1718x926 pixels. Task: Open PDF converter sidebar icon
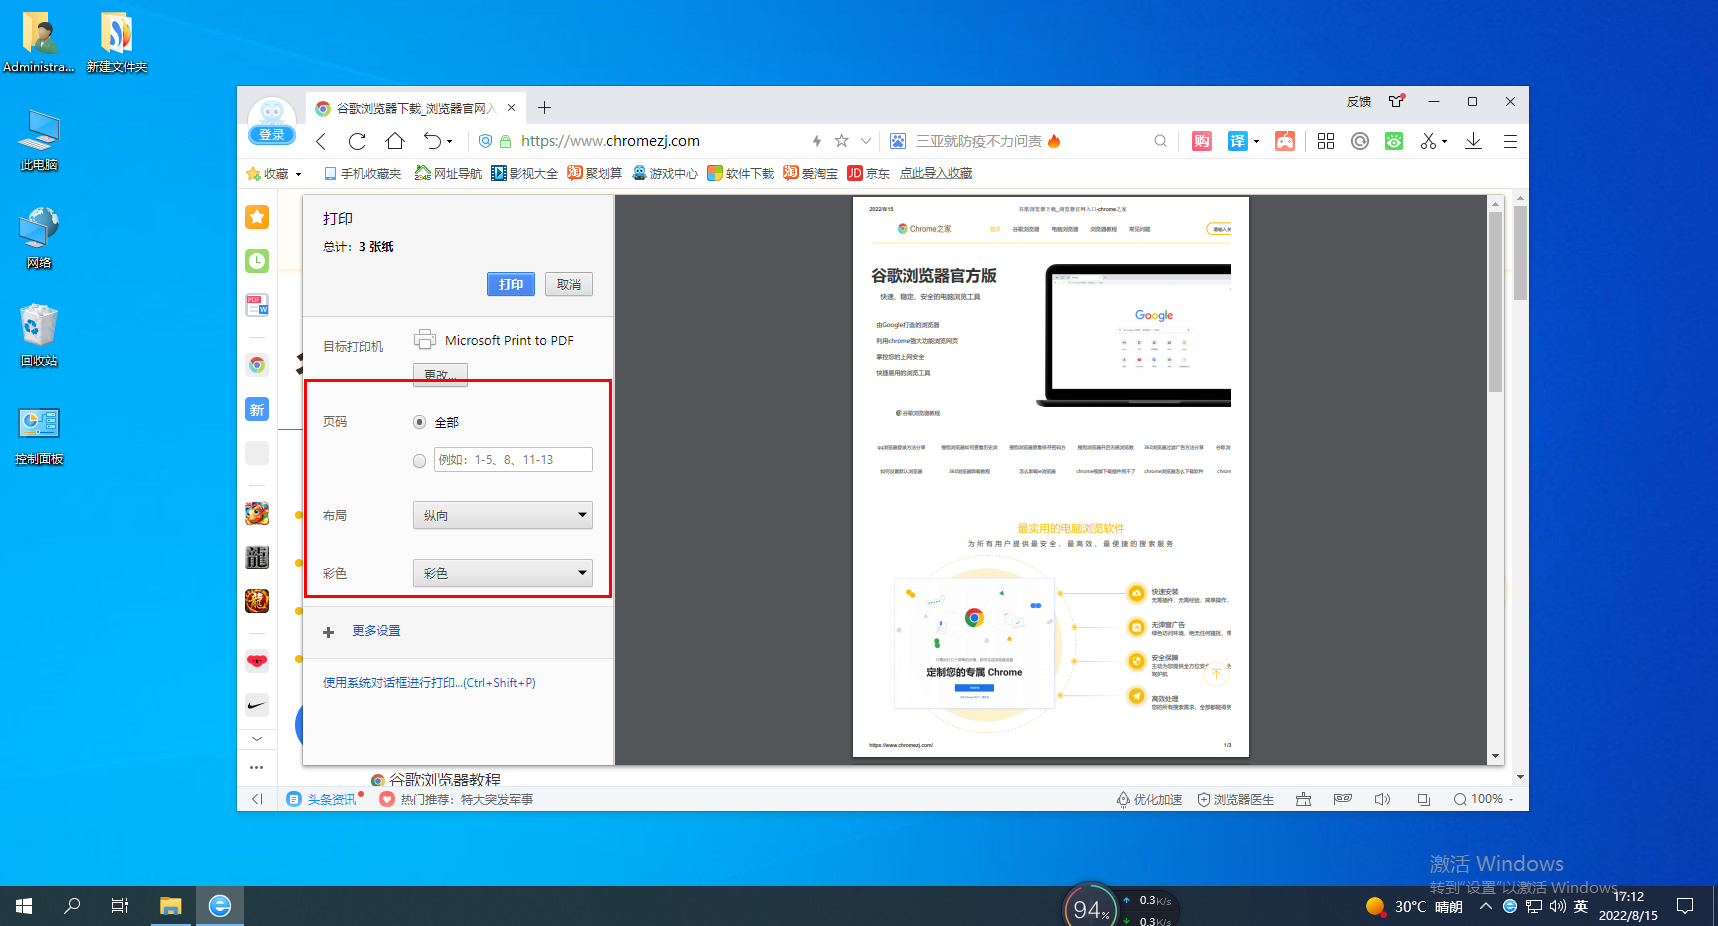point(257,305)
